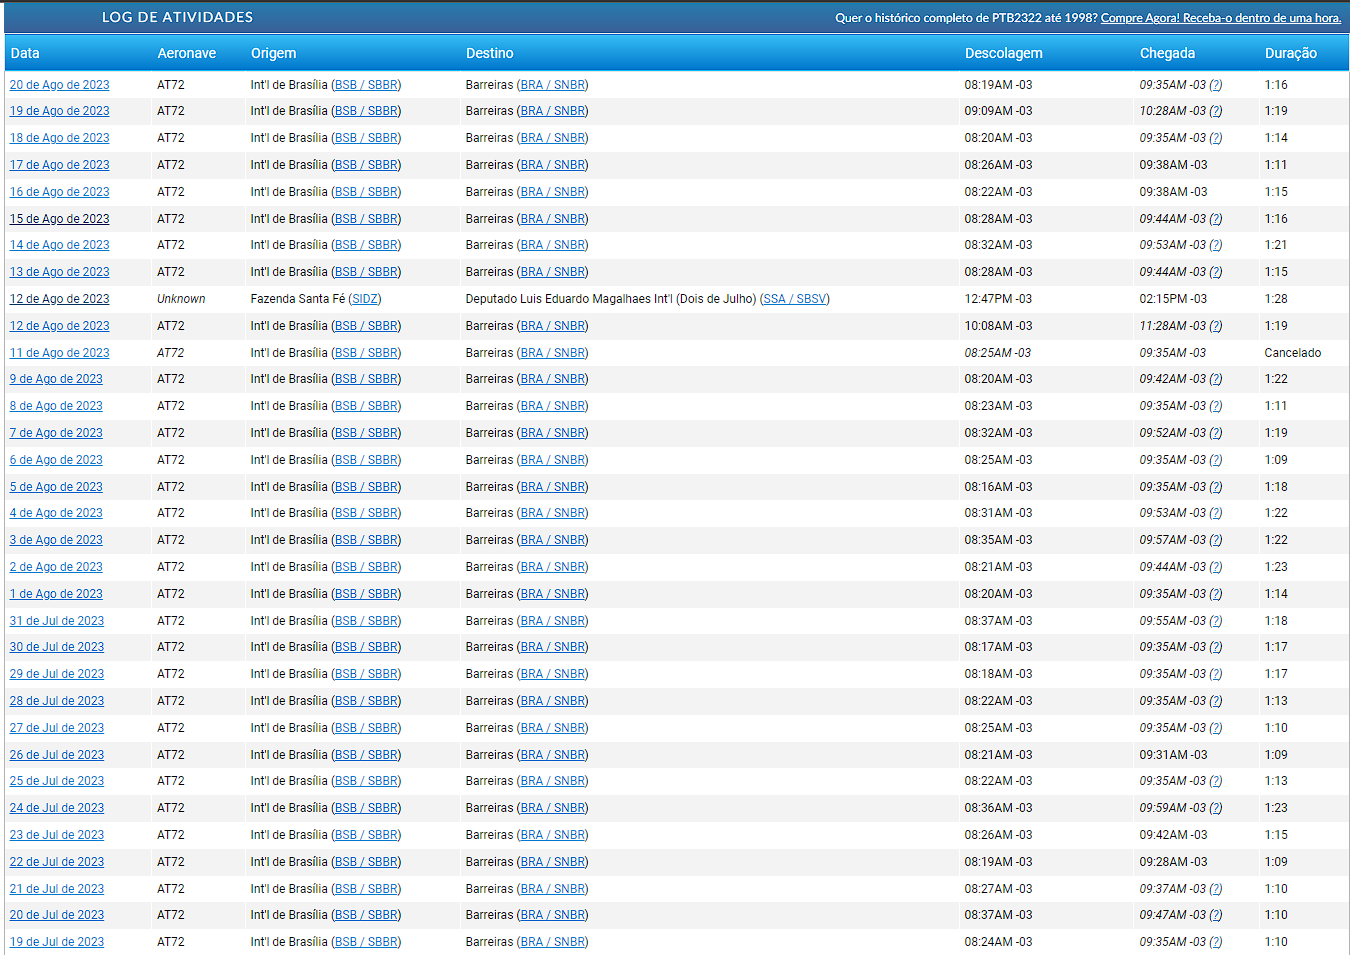Open BRA / SNBR destination link in 26 de Jul row
1350x955 pixels.
[553, 755]
